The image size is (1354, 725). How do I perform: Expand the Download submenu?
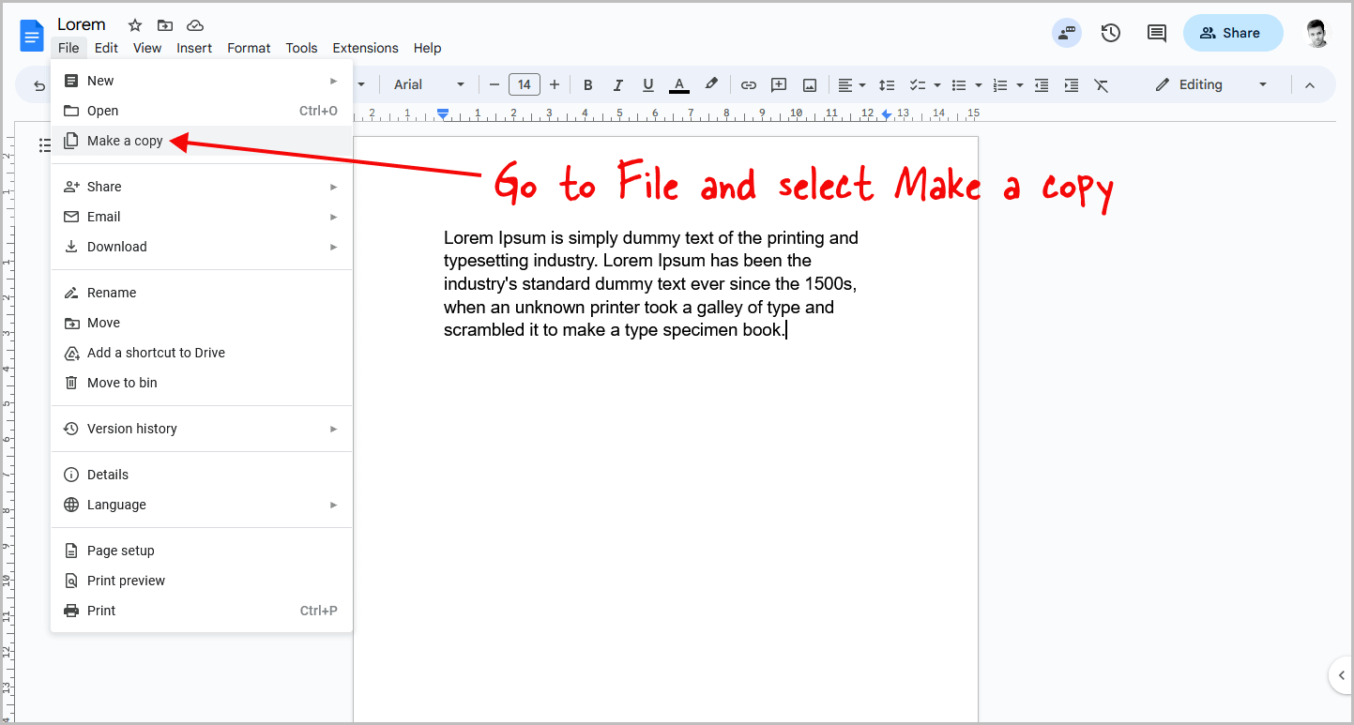click(201, 247)
